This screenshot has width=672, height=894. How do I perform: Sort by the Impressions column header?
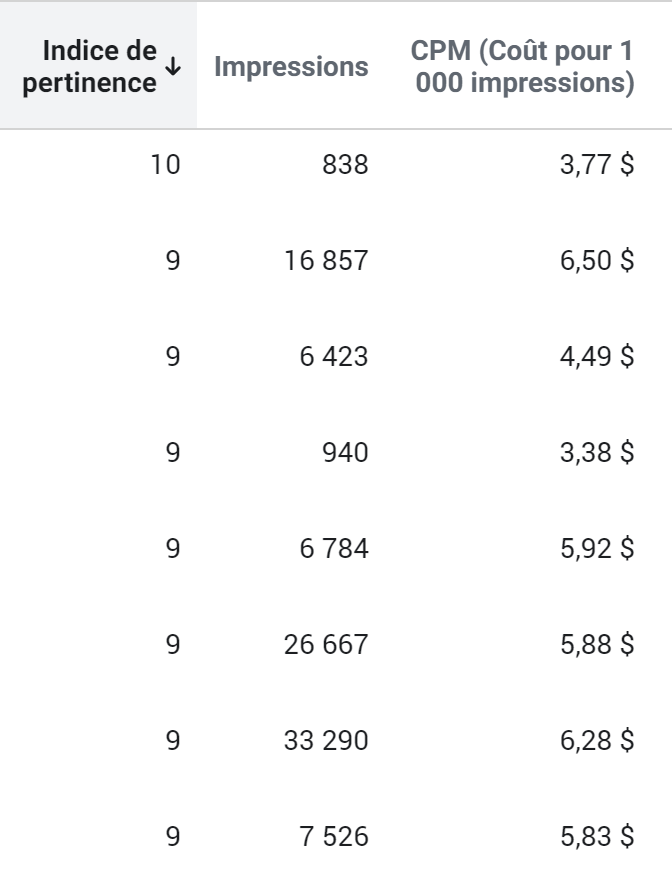pyautogui.click(x=291, y=67)
